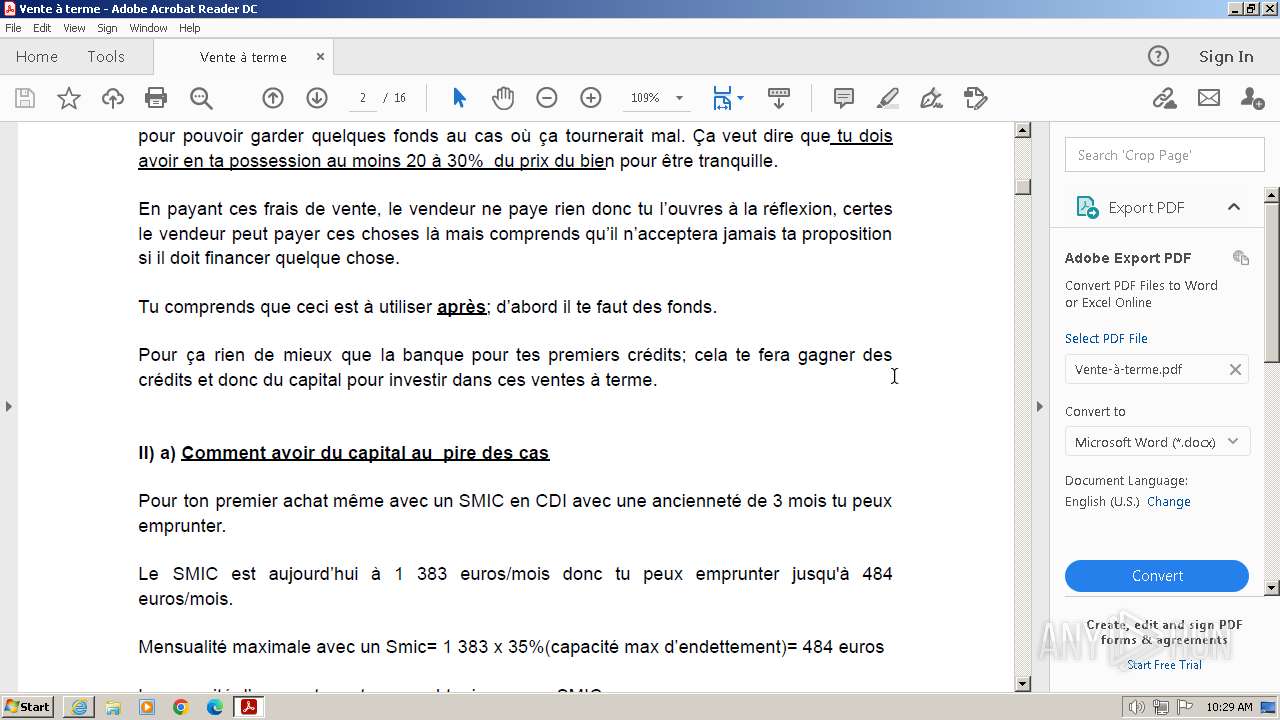Open Chrome from the taskbar

coord(181,707)
